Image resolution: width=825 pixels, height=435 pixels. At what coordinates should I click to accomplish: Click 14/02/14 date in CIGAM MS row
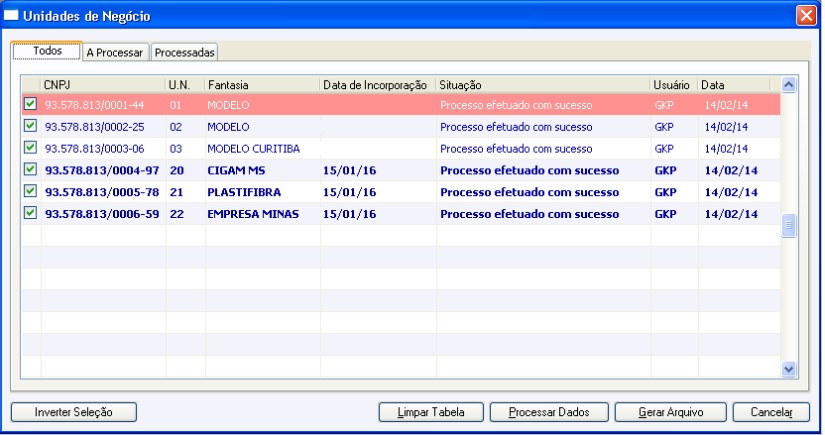click(x=731, y=170)
